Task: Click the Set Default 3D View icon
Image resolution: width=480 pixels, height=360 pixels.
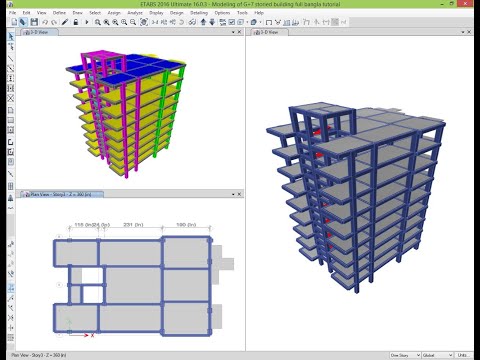Action: (155, 22)
